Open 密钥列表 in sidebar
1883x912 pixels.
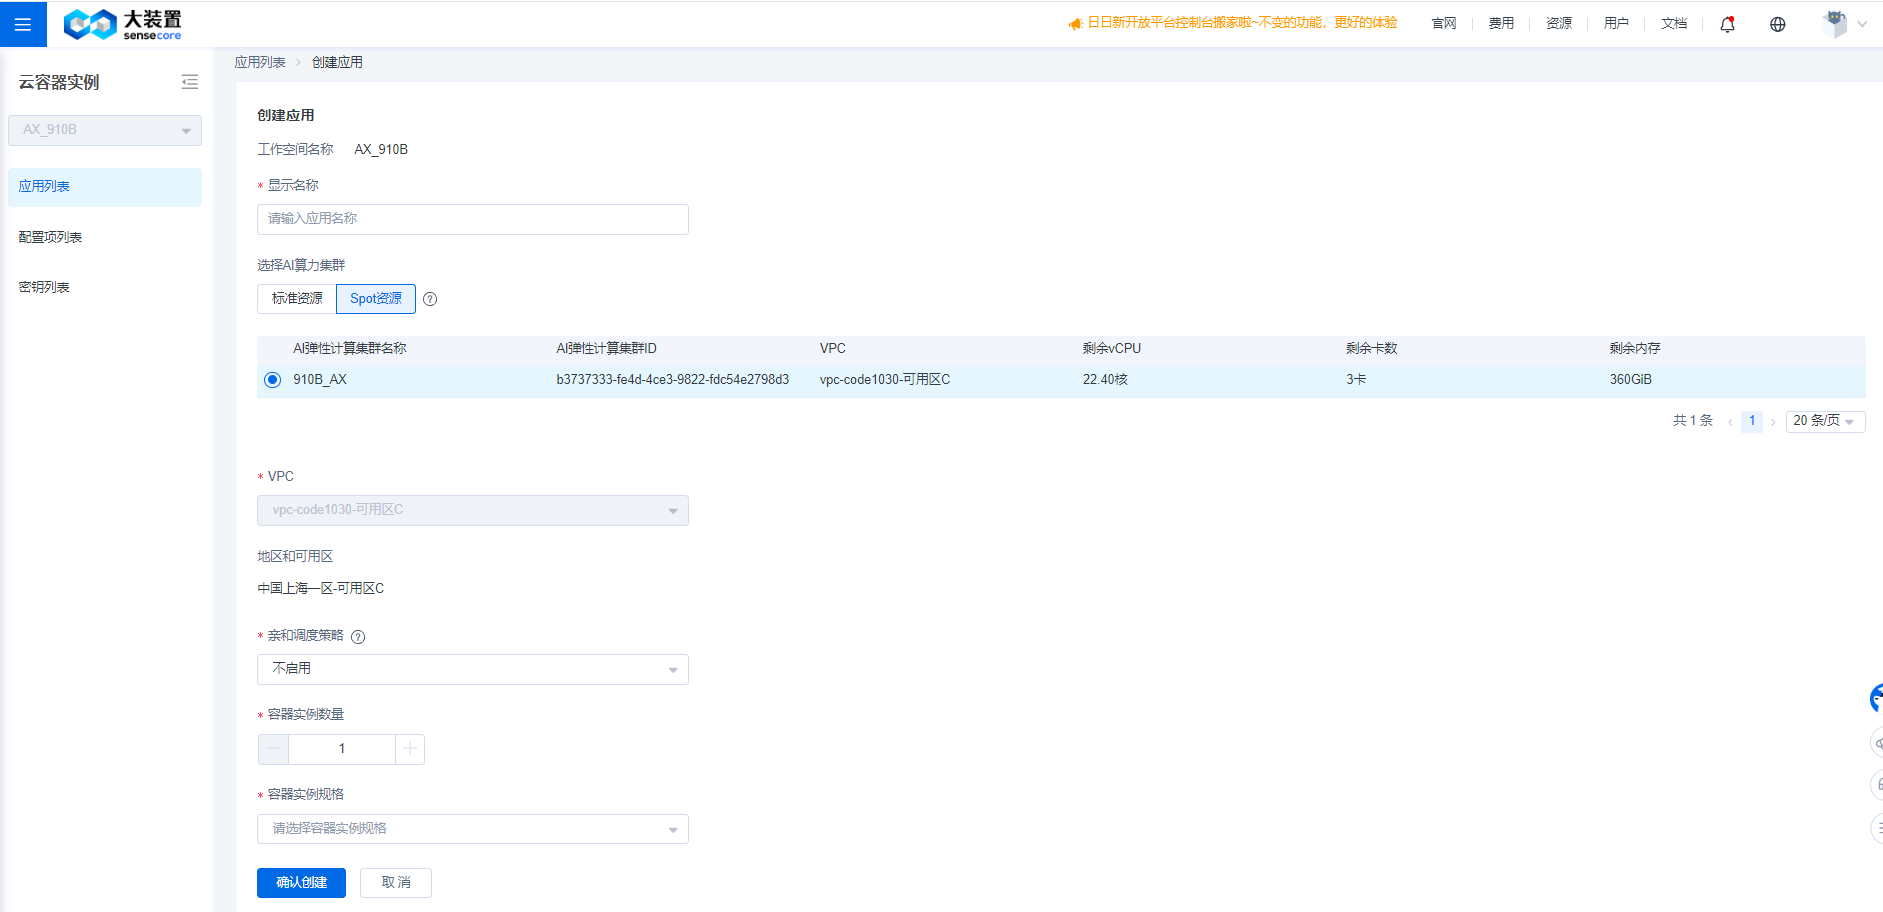click(44, 287)
